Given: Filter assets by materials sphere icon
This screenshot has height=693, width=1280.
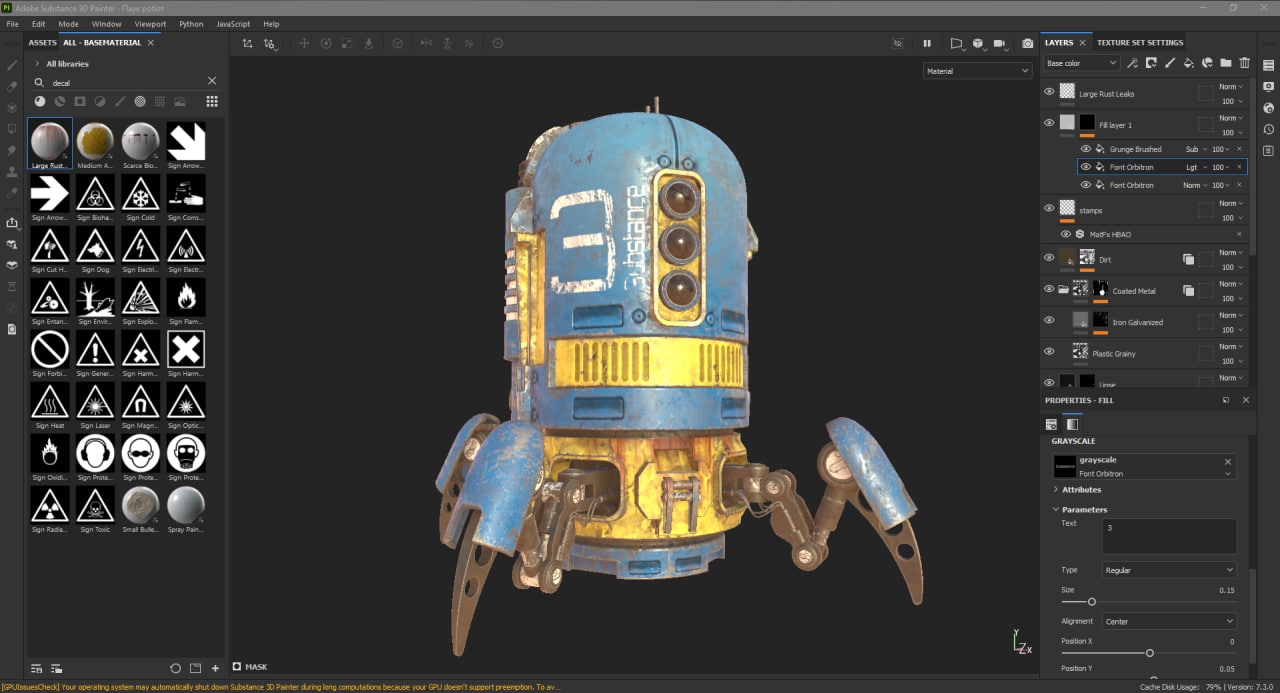Looking at the screenshot, I should 39,101.
